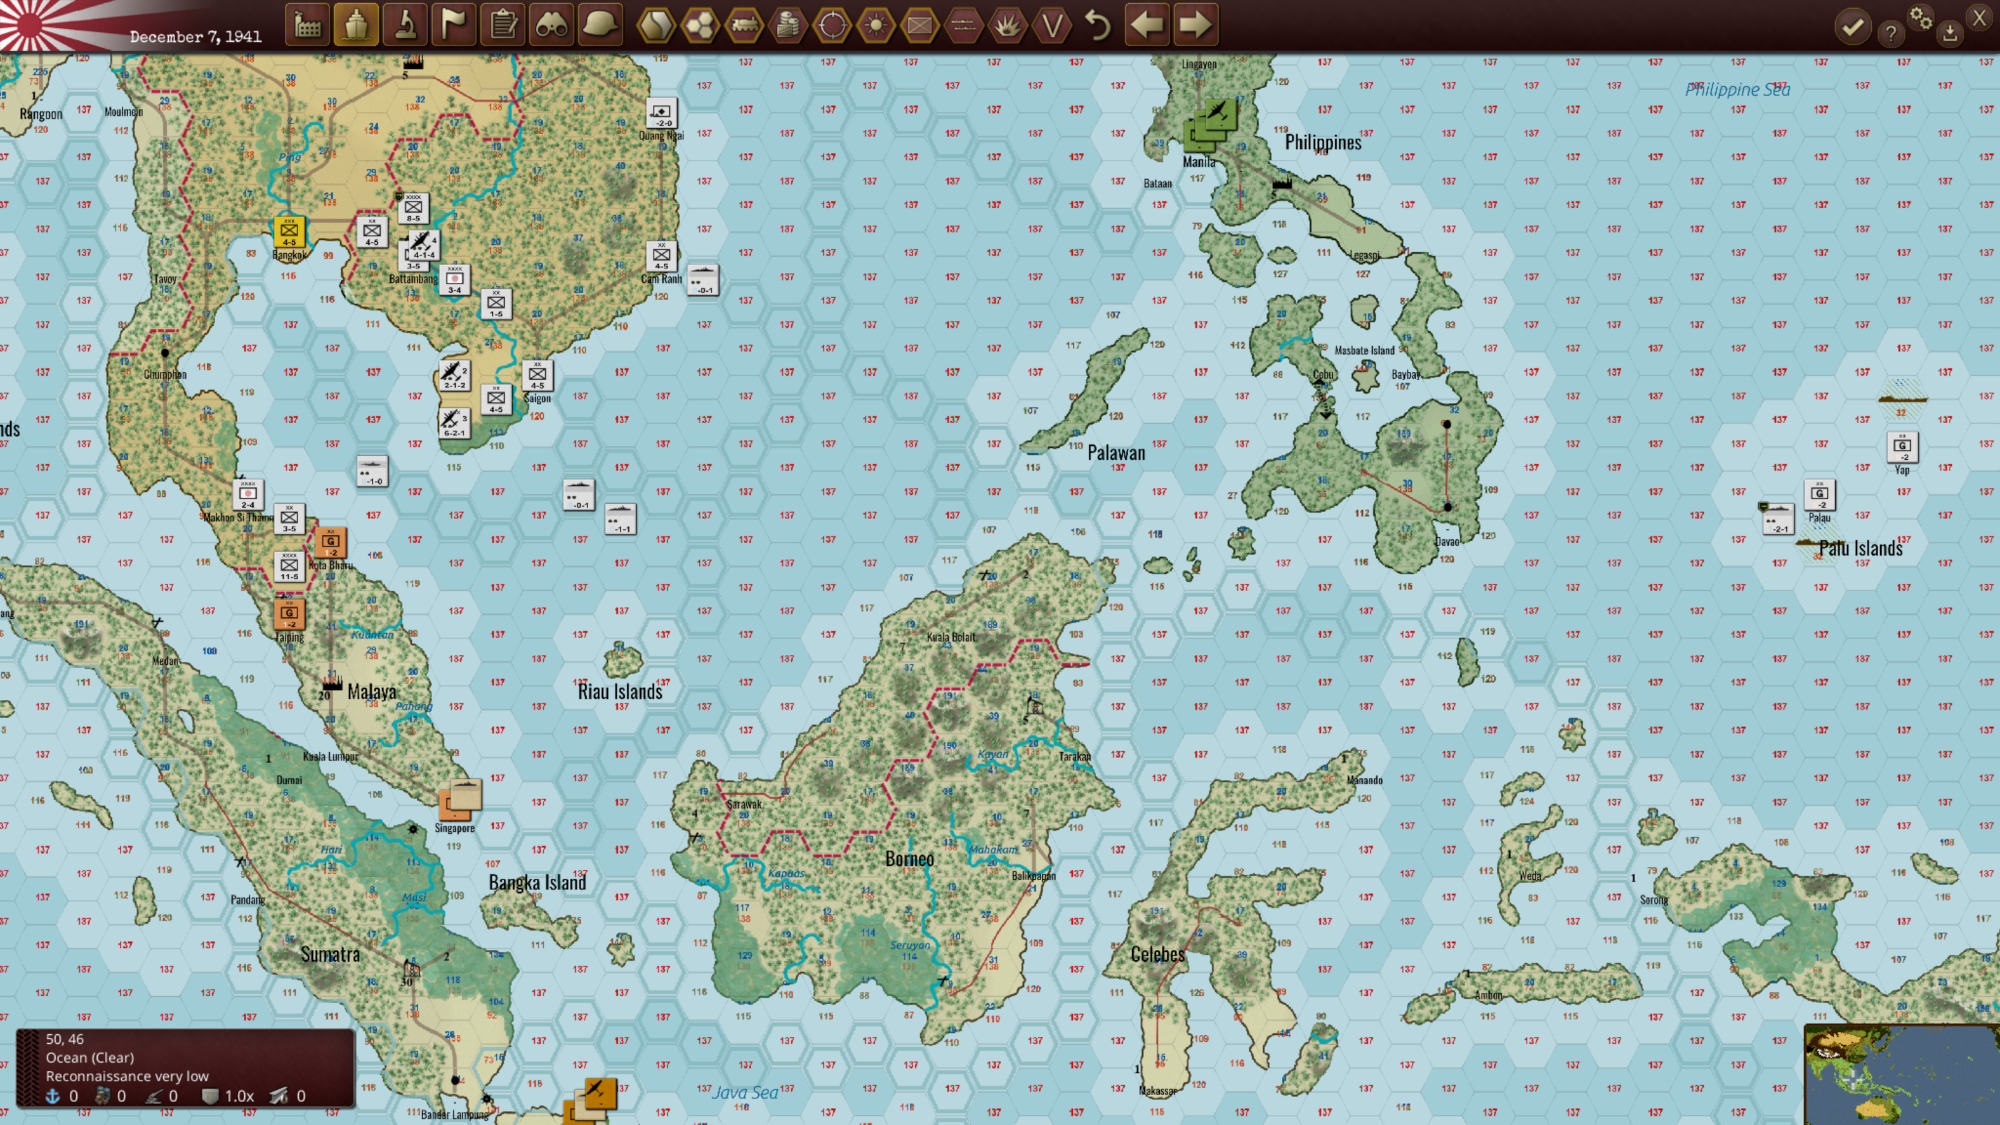Open the flag diplomacy screen
Image resolution: width=2000 pixels, height=1125 pixels.
pos(454,25)
